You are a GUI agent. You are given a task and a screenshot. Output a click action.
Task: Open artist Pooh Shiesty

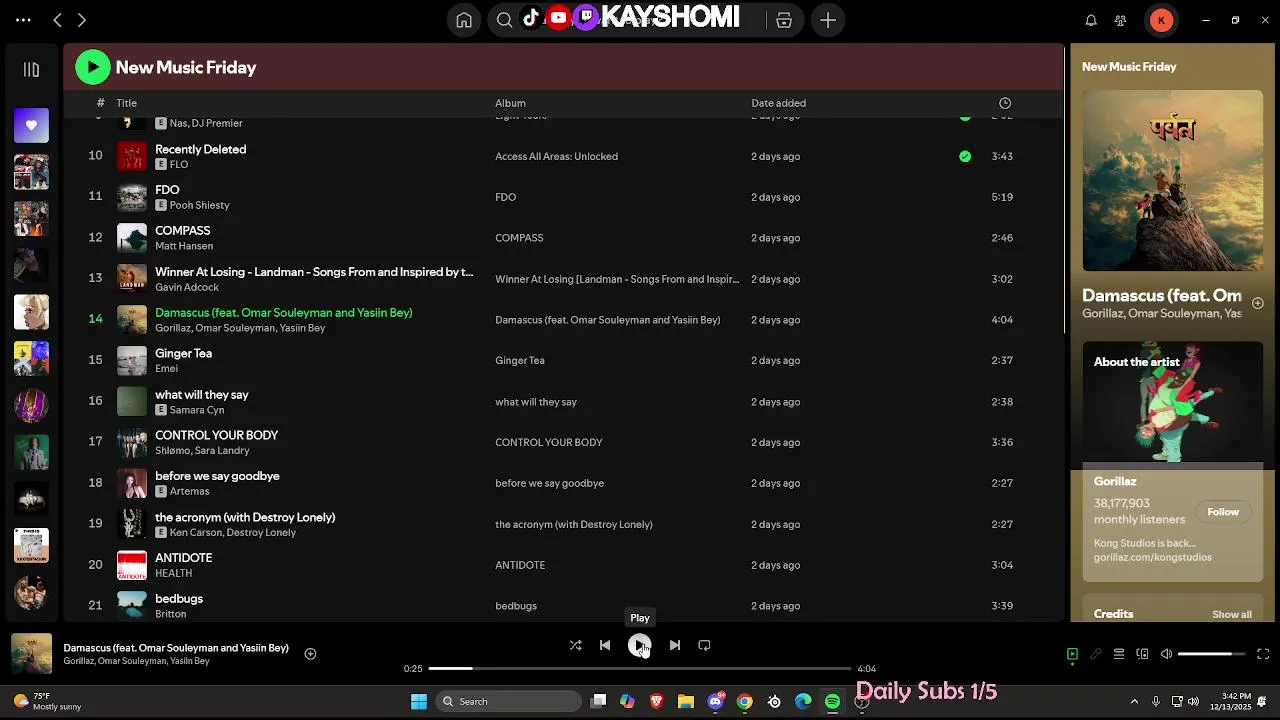[x=199, y=205]
